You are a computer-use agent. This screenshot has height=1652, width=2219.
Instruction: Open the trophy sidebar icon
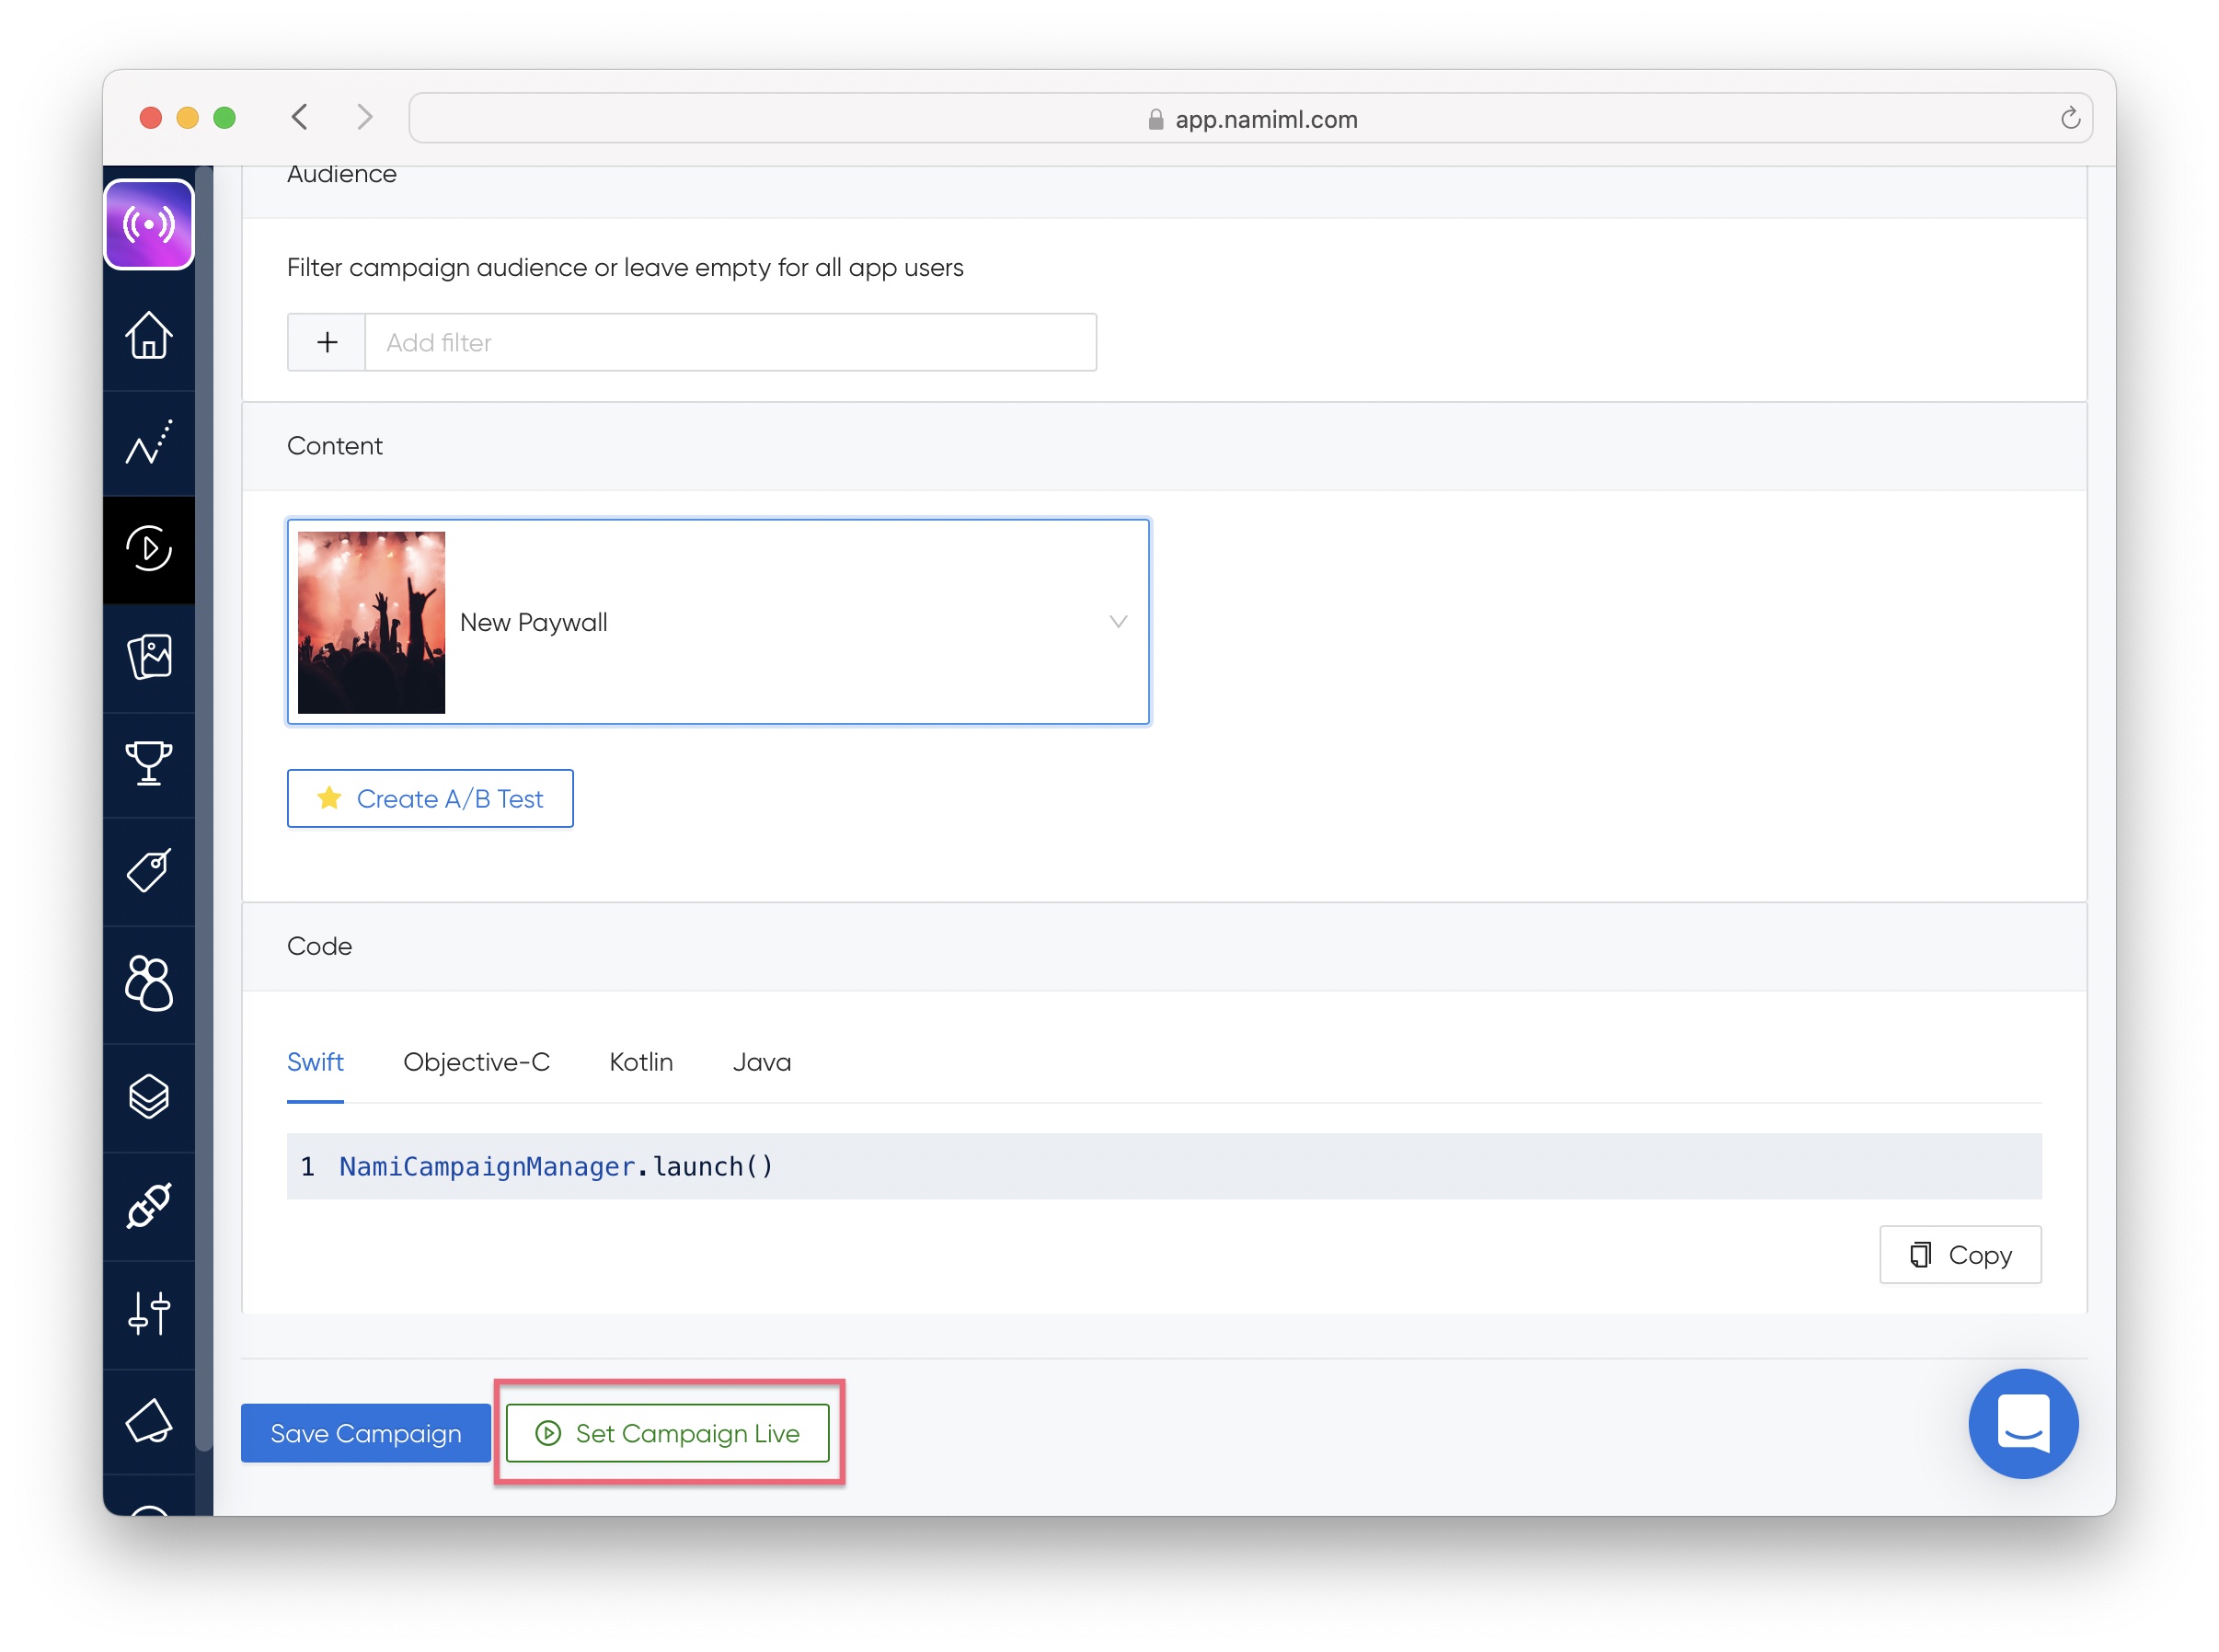(x=149, y=764)
